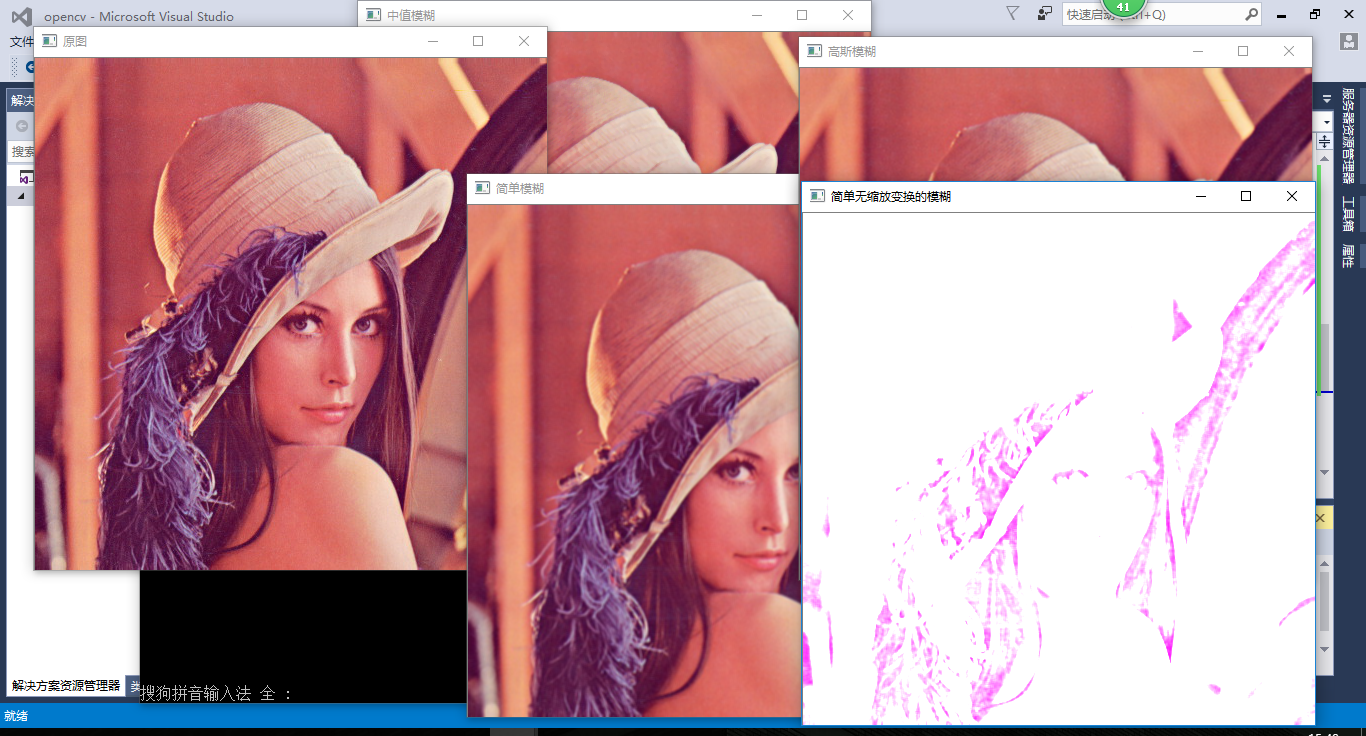Maximize the 中值模糊 window

pyautogui.click(x=802, y=15)
